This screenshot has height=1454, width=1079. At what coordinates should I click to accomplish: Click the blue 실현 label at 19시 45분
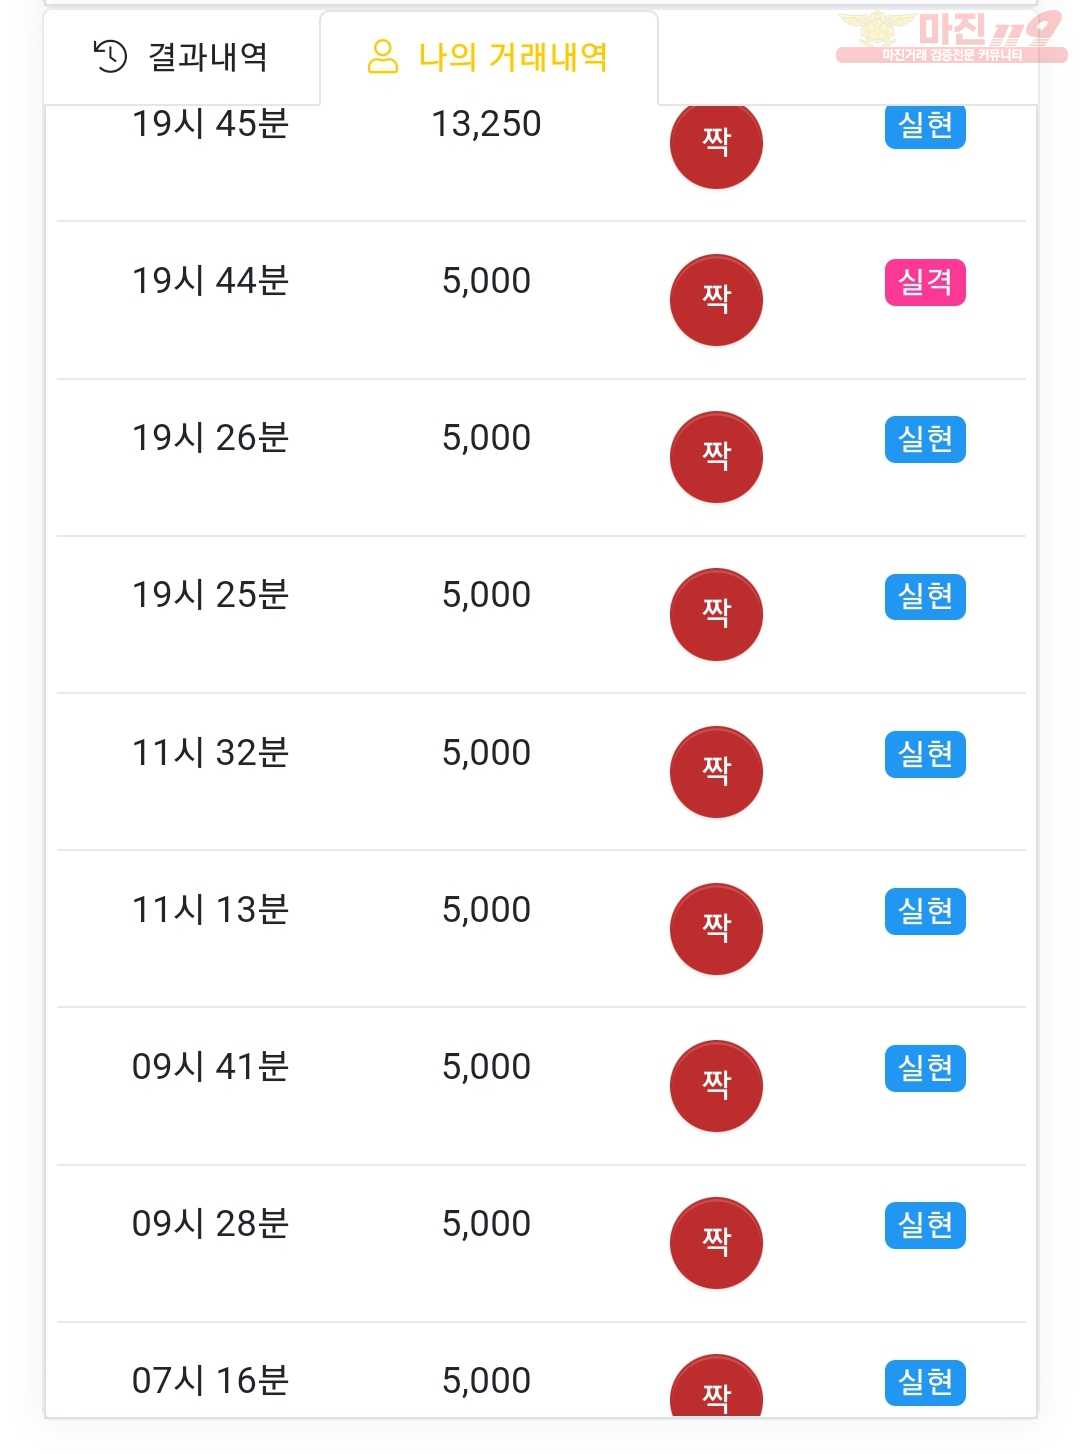(x=925, y=126)
